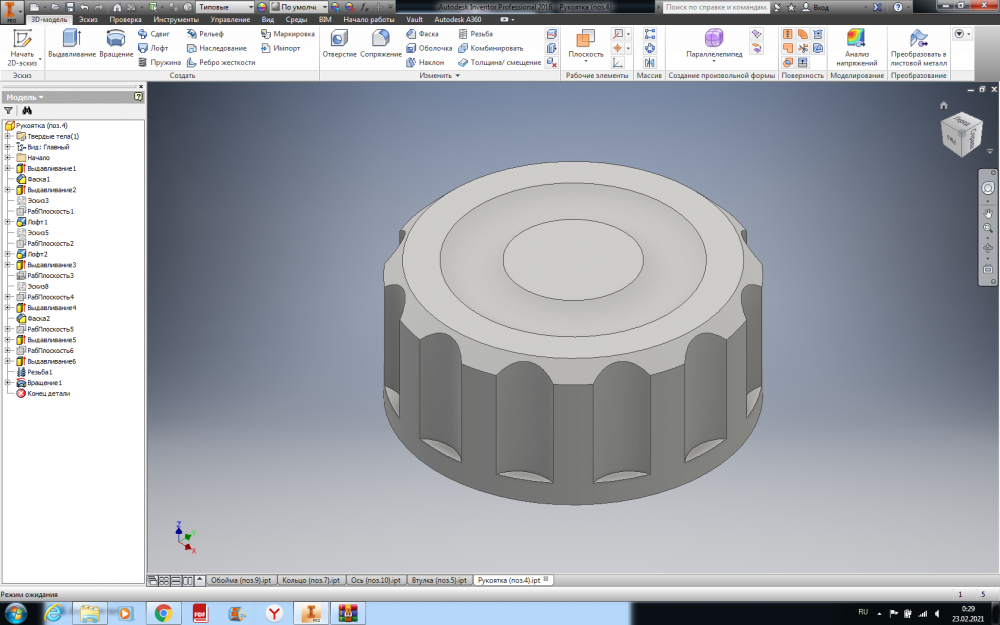
Task: Switch to the Эскиз ribbon tab
Action: coord(88,19)
